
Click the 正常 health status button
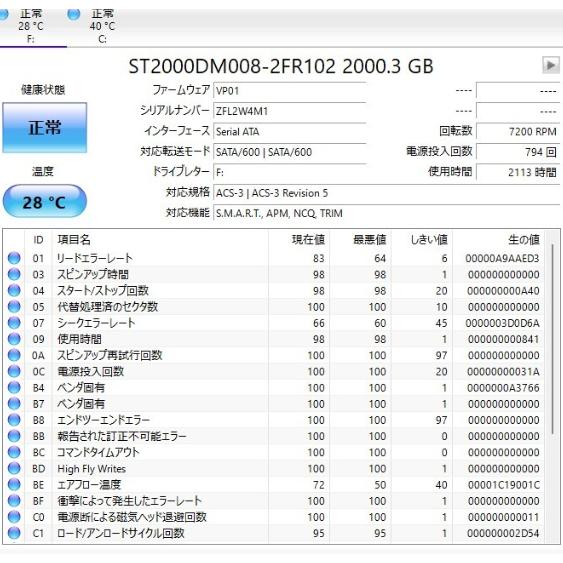(45, 128)
